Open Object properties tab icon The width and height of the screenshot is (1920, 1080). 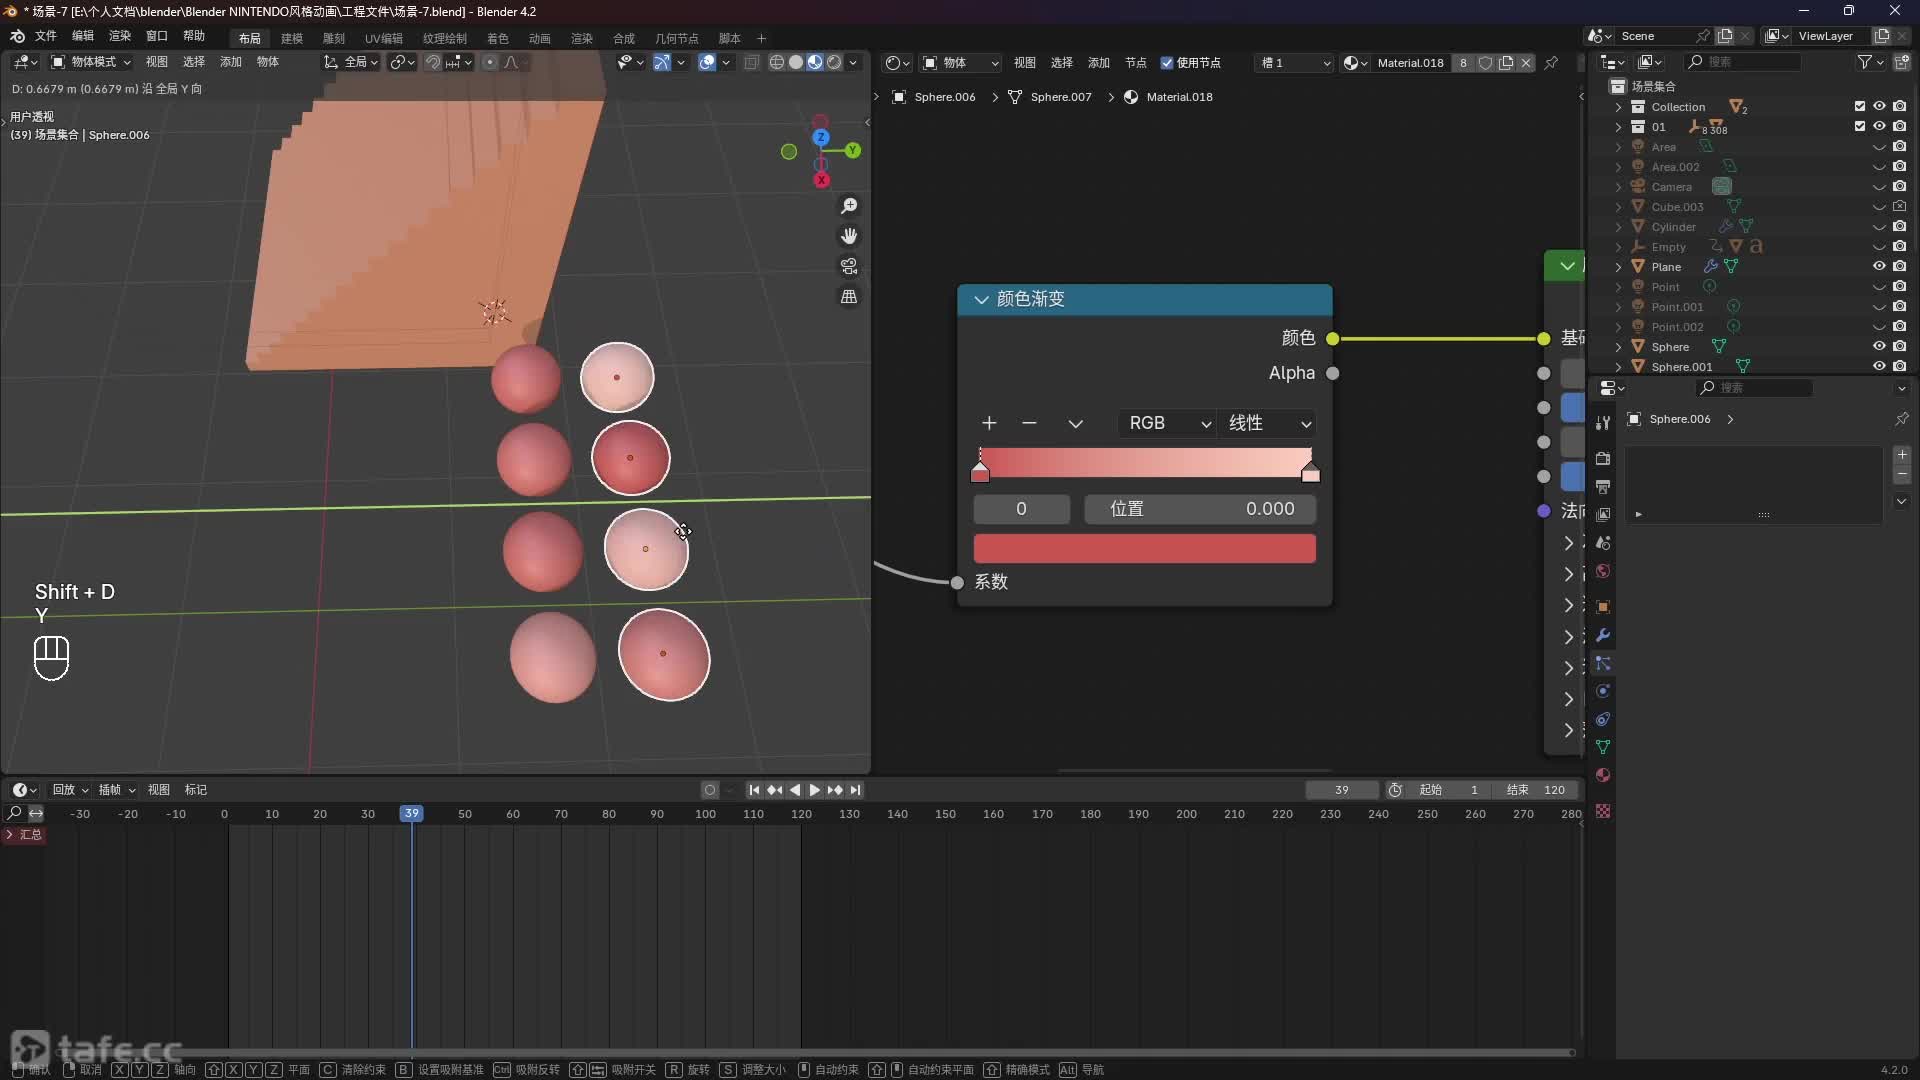click(x=1603, y=607)
